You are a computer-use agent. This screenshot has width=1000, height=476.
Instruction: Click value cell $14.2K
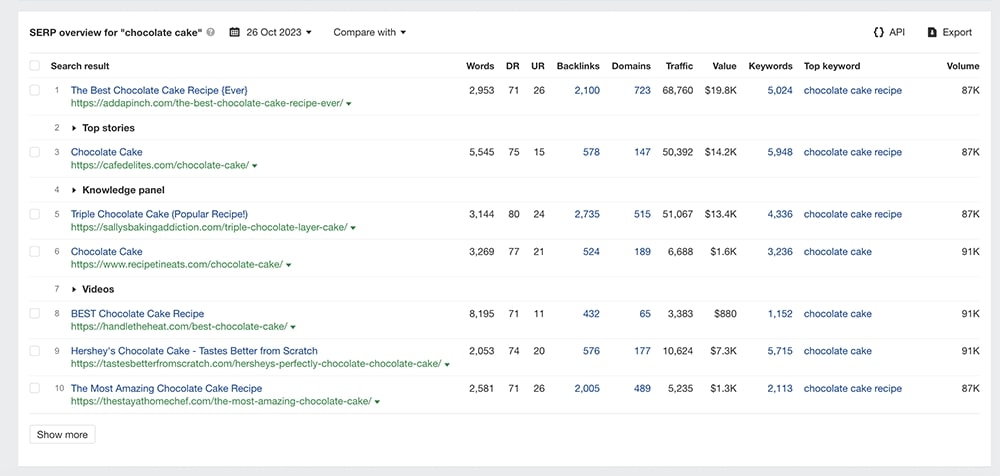coord(721,152)
